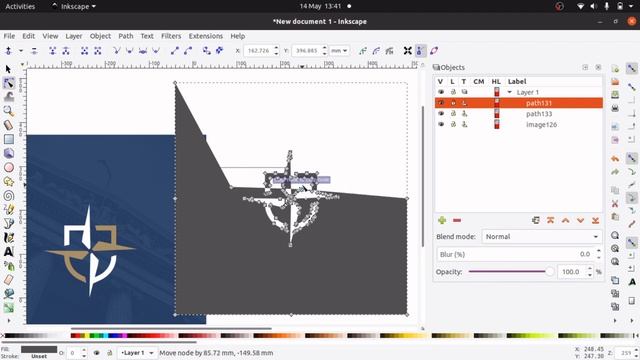The image size is (640, 360).
Task: Select the path131 row label
Action: coord(539,103)
